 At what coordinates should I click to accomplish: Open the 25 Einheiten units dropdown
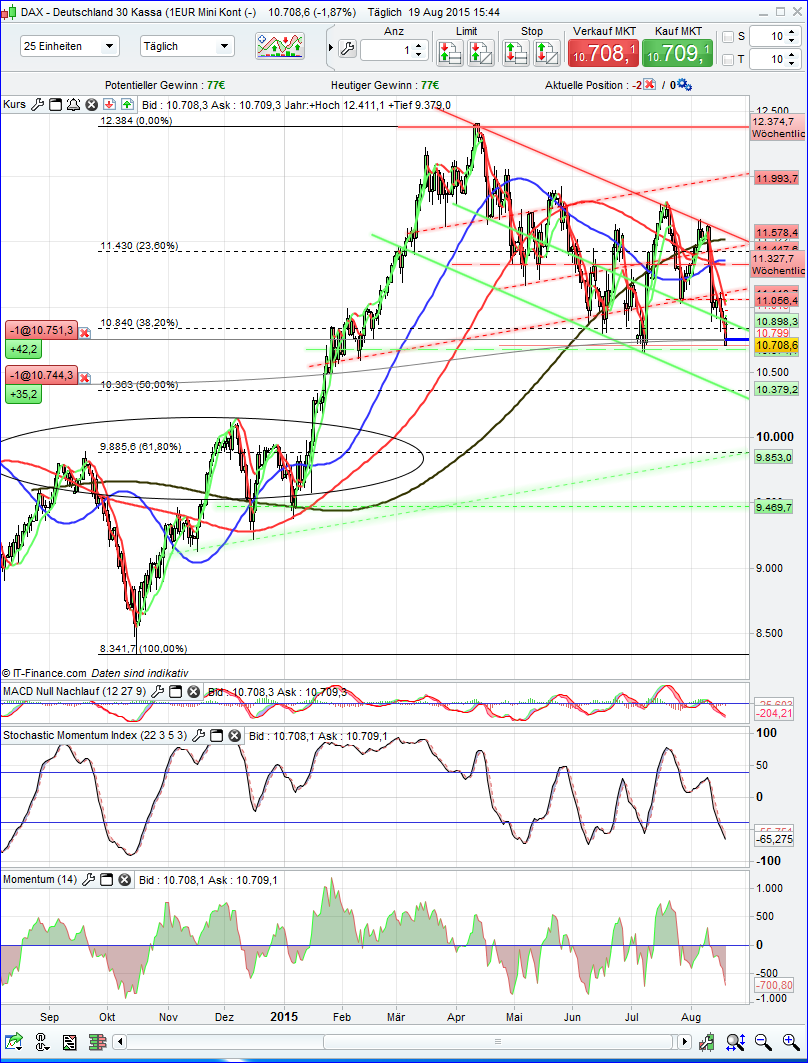tap(110, 46)
